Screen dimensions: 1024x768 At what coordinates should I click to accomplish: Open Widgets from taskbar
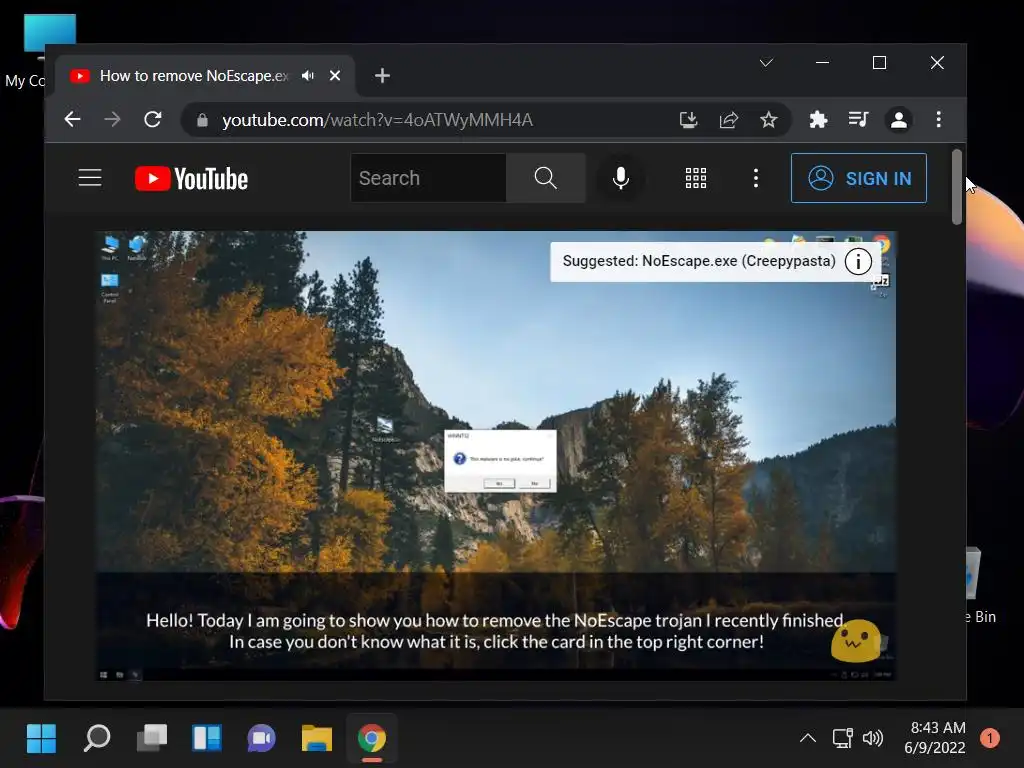point(206,739)
